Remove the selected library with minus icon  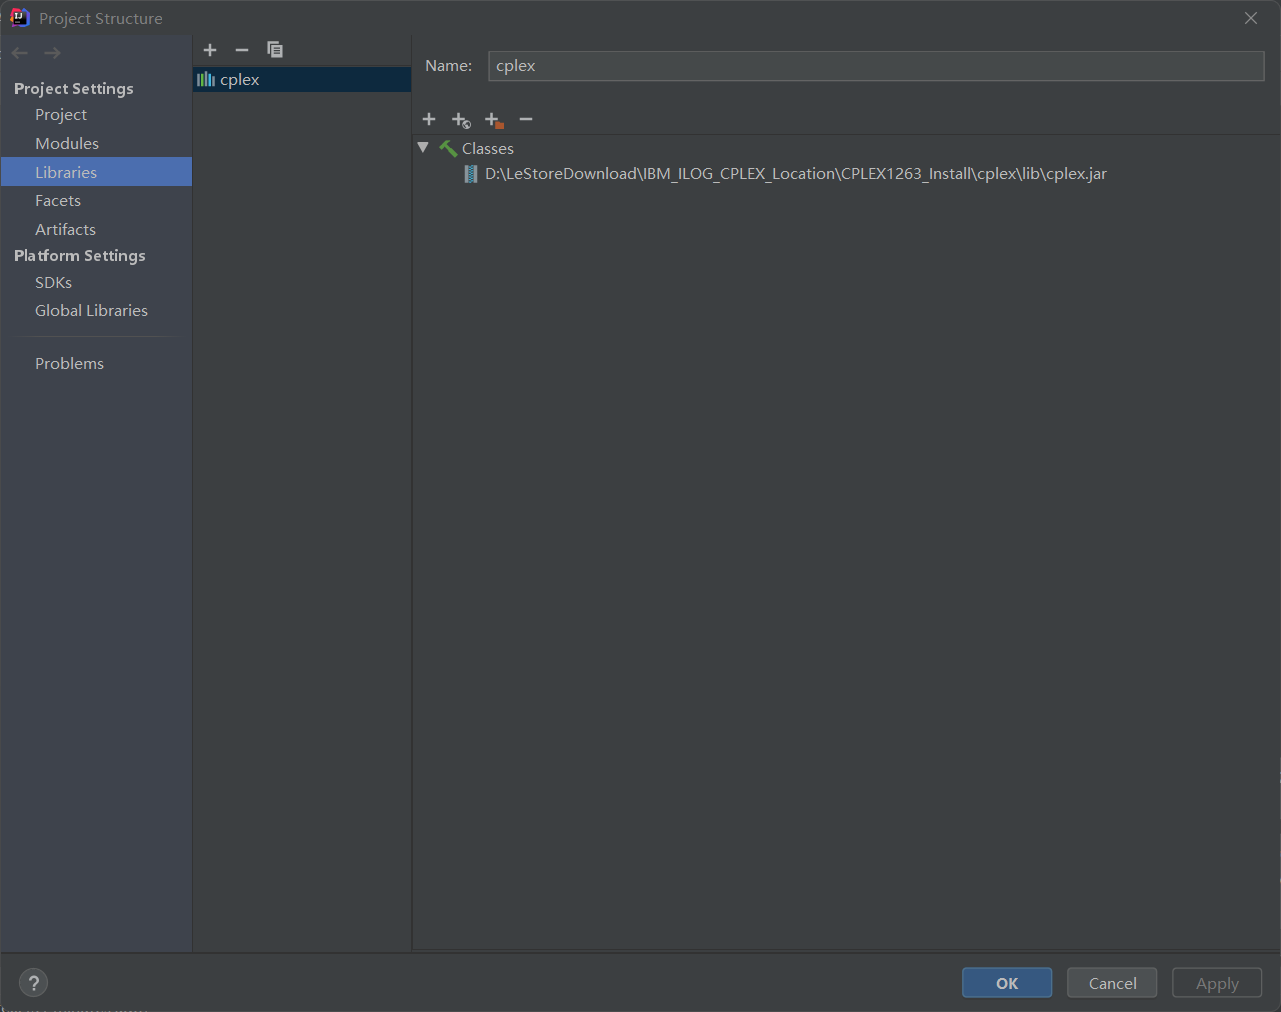(242, 50)
